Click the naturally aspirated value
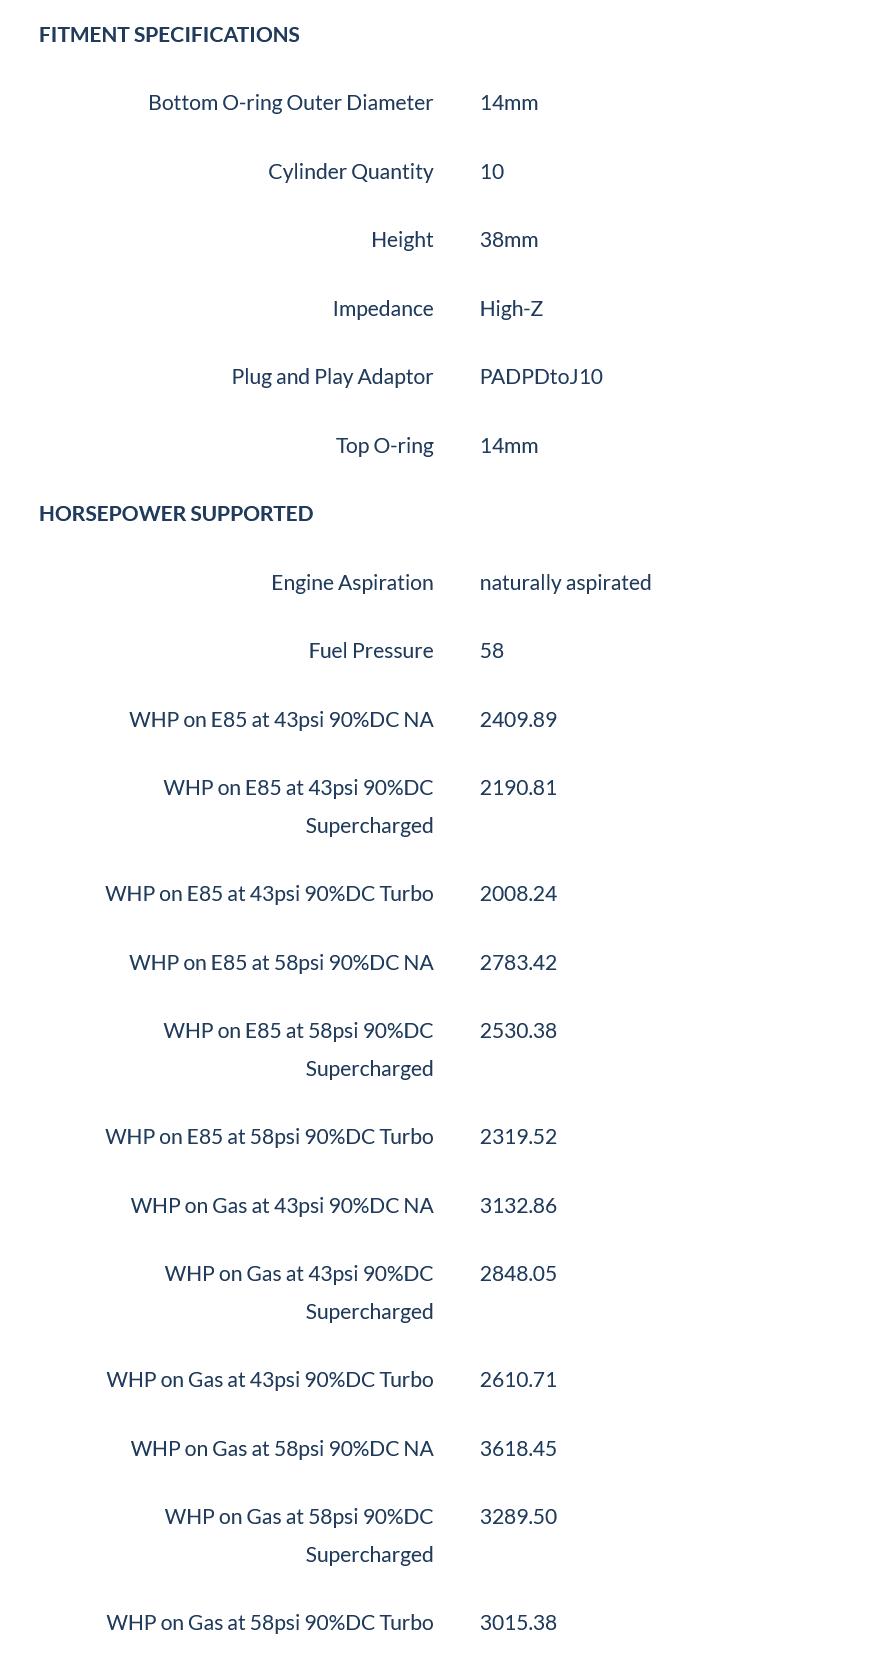 (565, 583)
